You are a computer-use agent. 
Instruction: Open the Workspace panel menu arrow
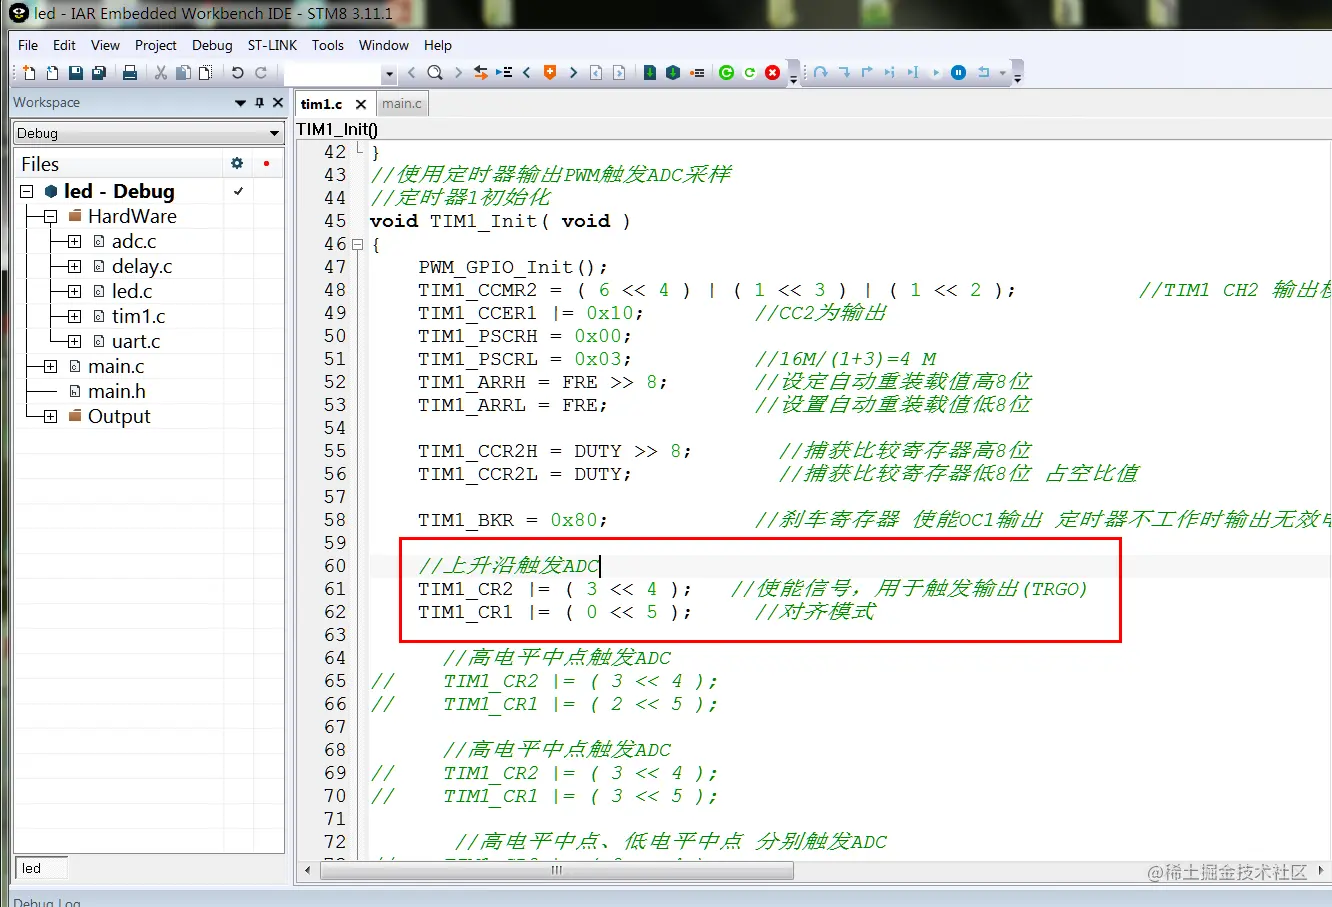tap(240, 102)
